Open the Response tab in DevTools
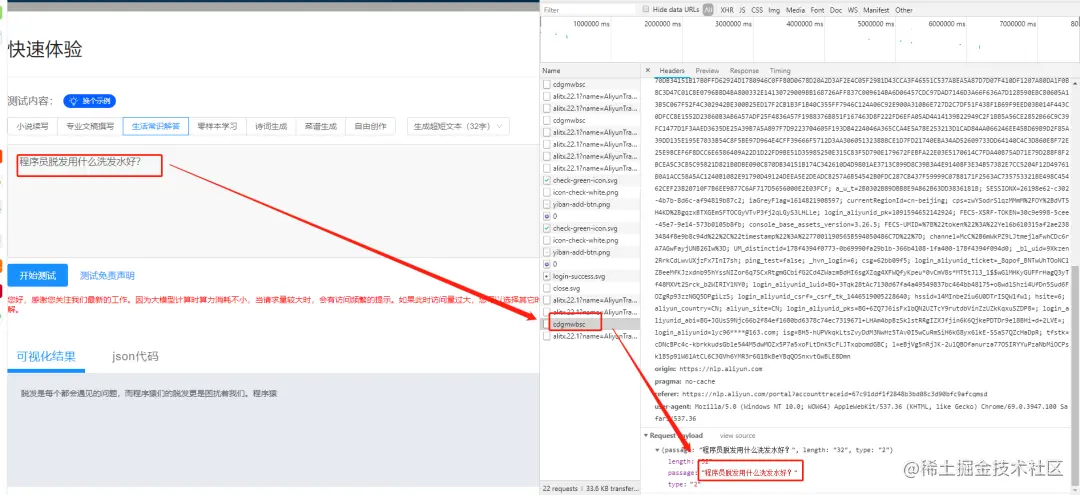Screen dimensions: 1080x495 click(744, 71)
